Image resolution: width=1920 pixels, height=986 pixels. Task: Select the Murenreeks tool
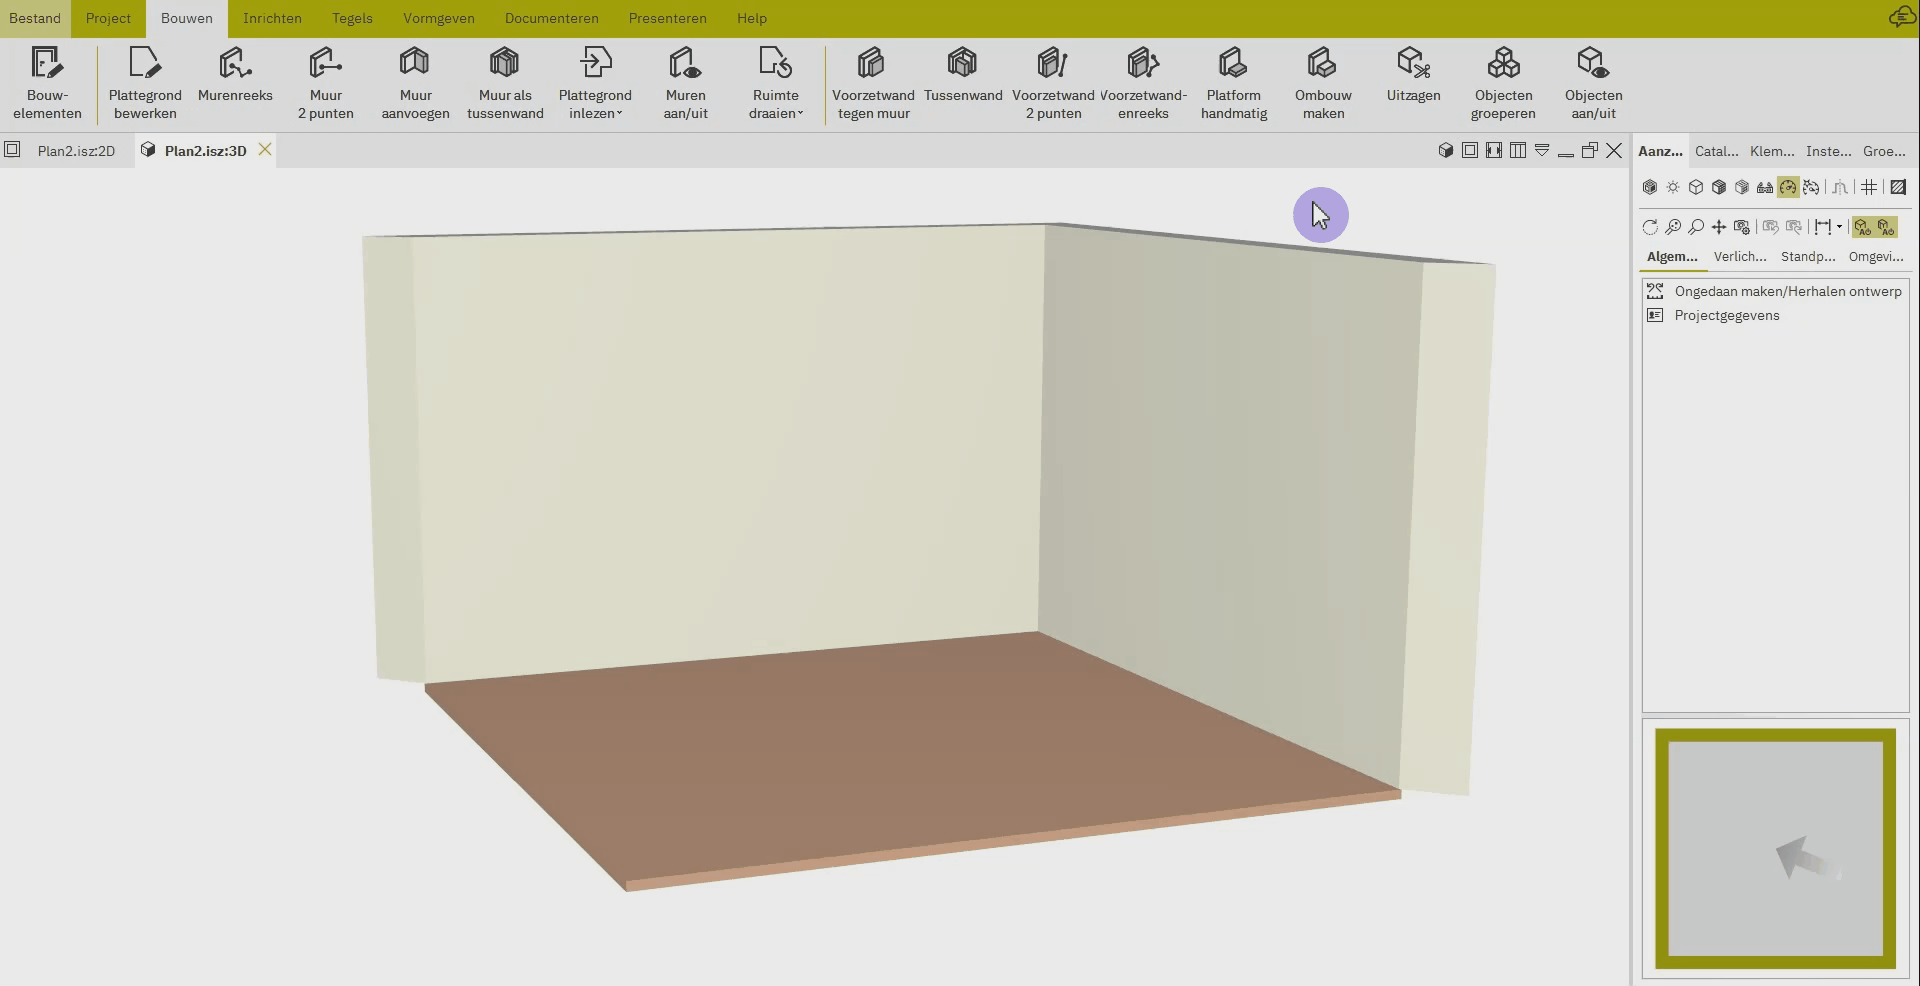[x=236, y=82]
